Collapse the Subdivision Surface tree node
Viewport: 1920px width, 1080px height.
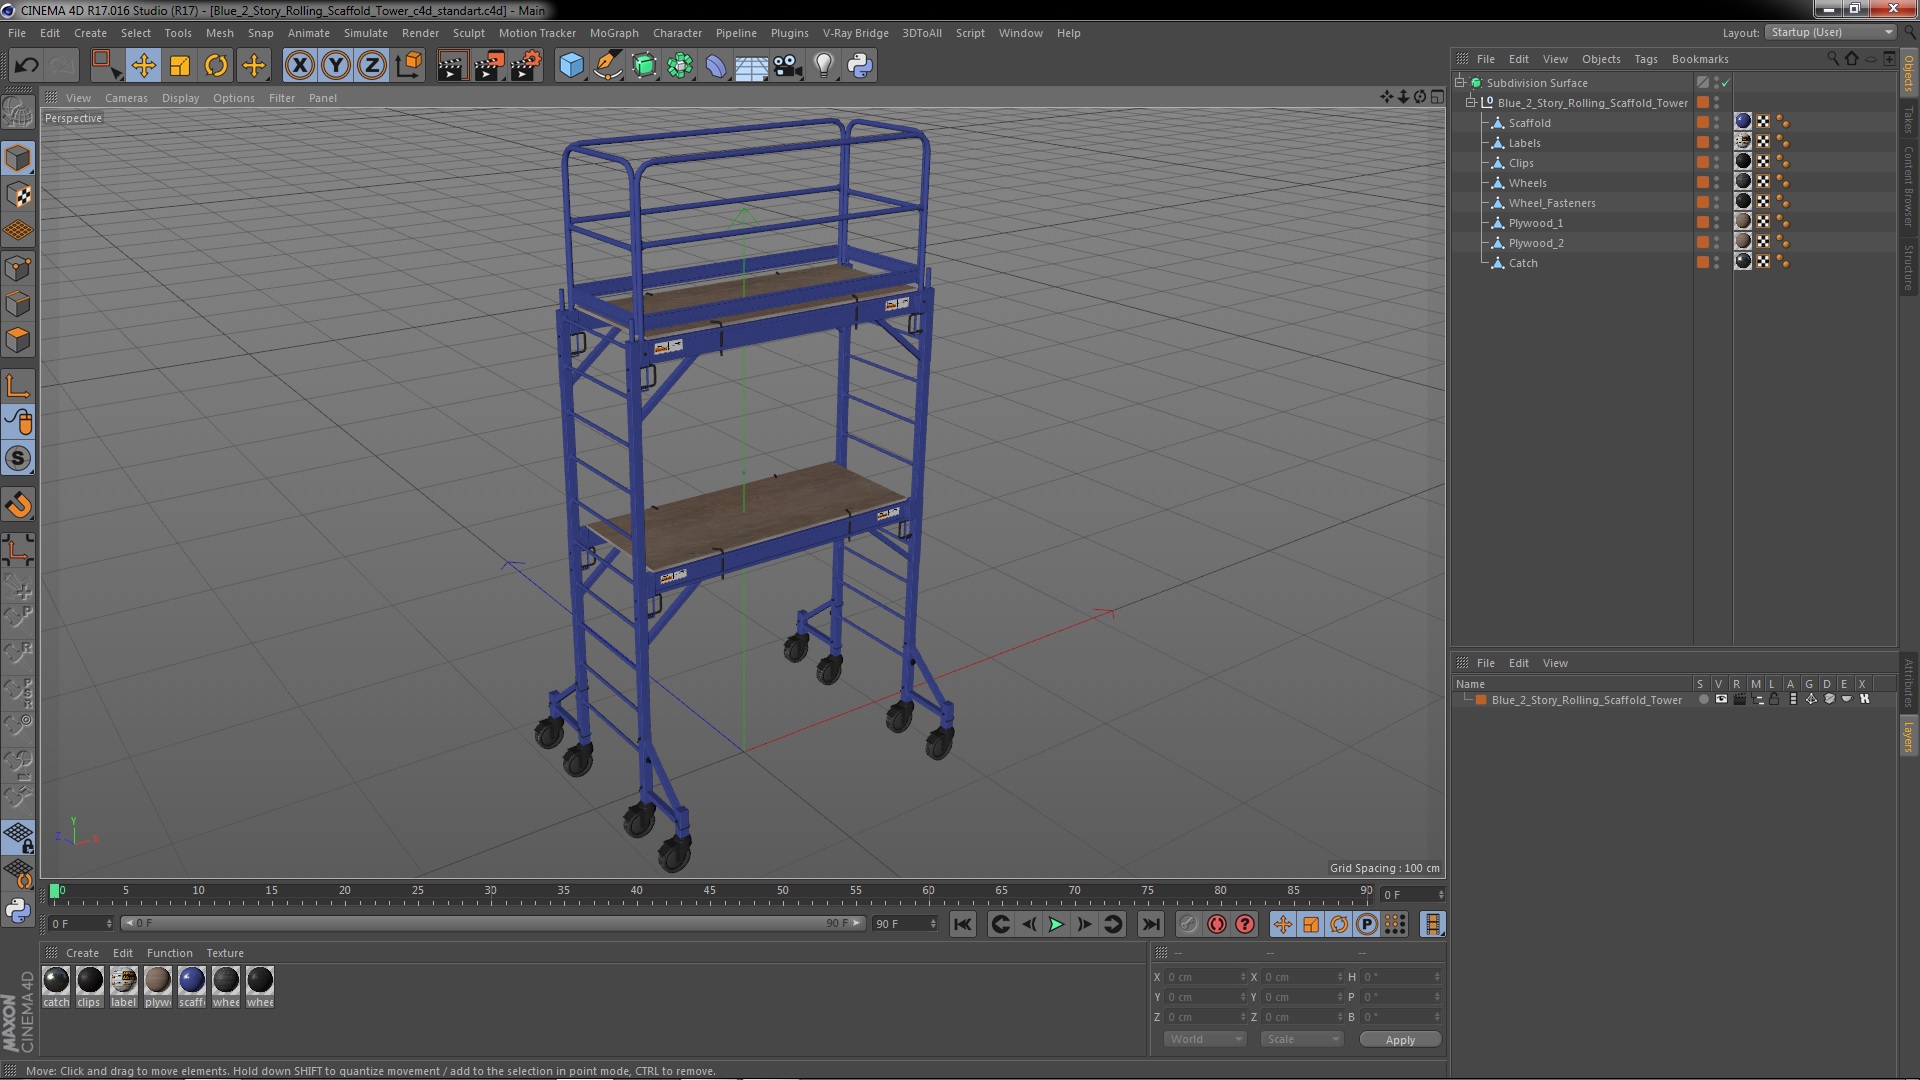(1460, 83)
